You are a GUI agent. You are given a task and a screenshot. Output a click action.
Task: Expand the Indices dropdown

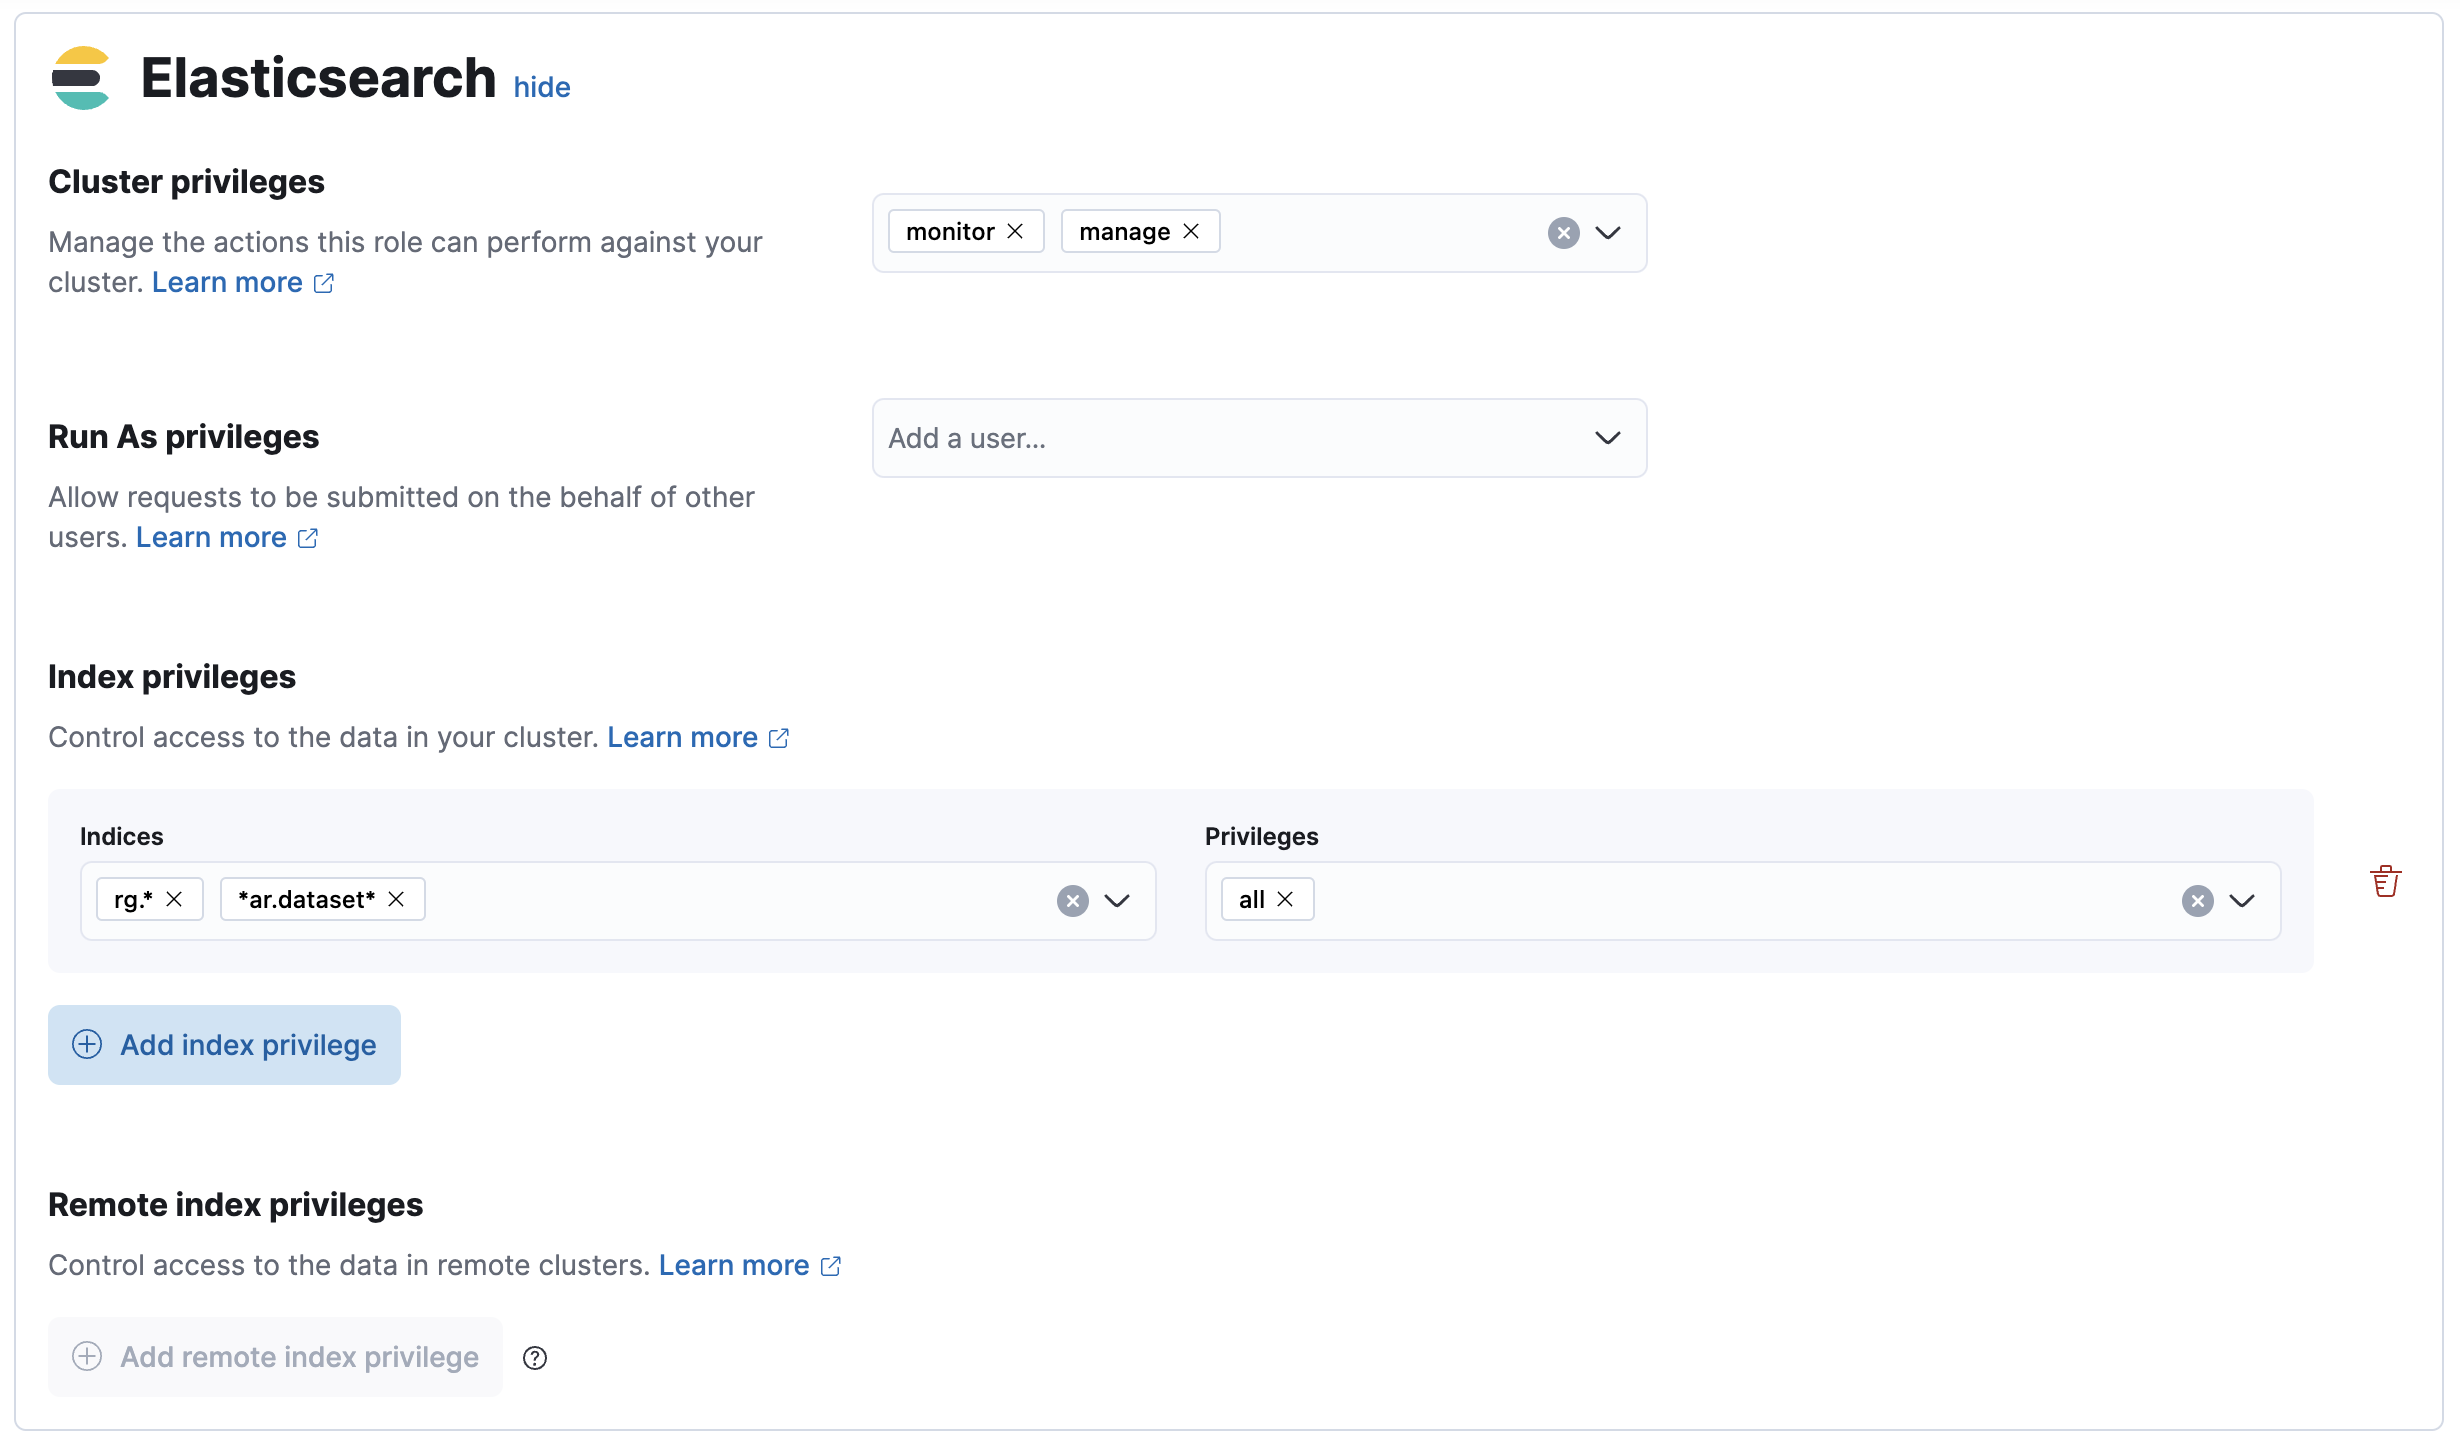(1117, 901)
